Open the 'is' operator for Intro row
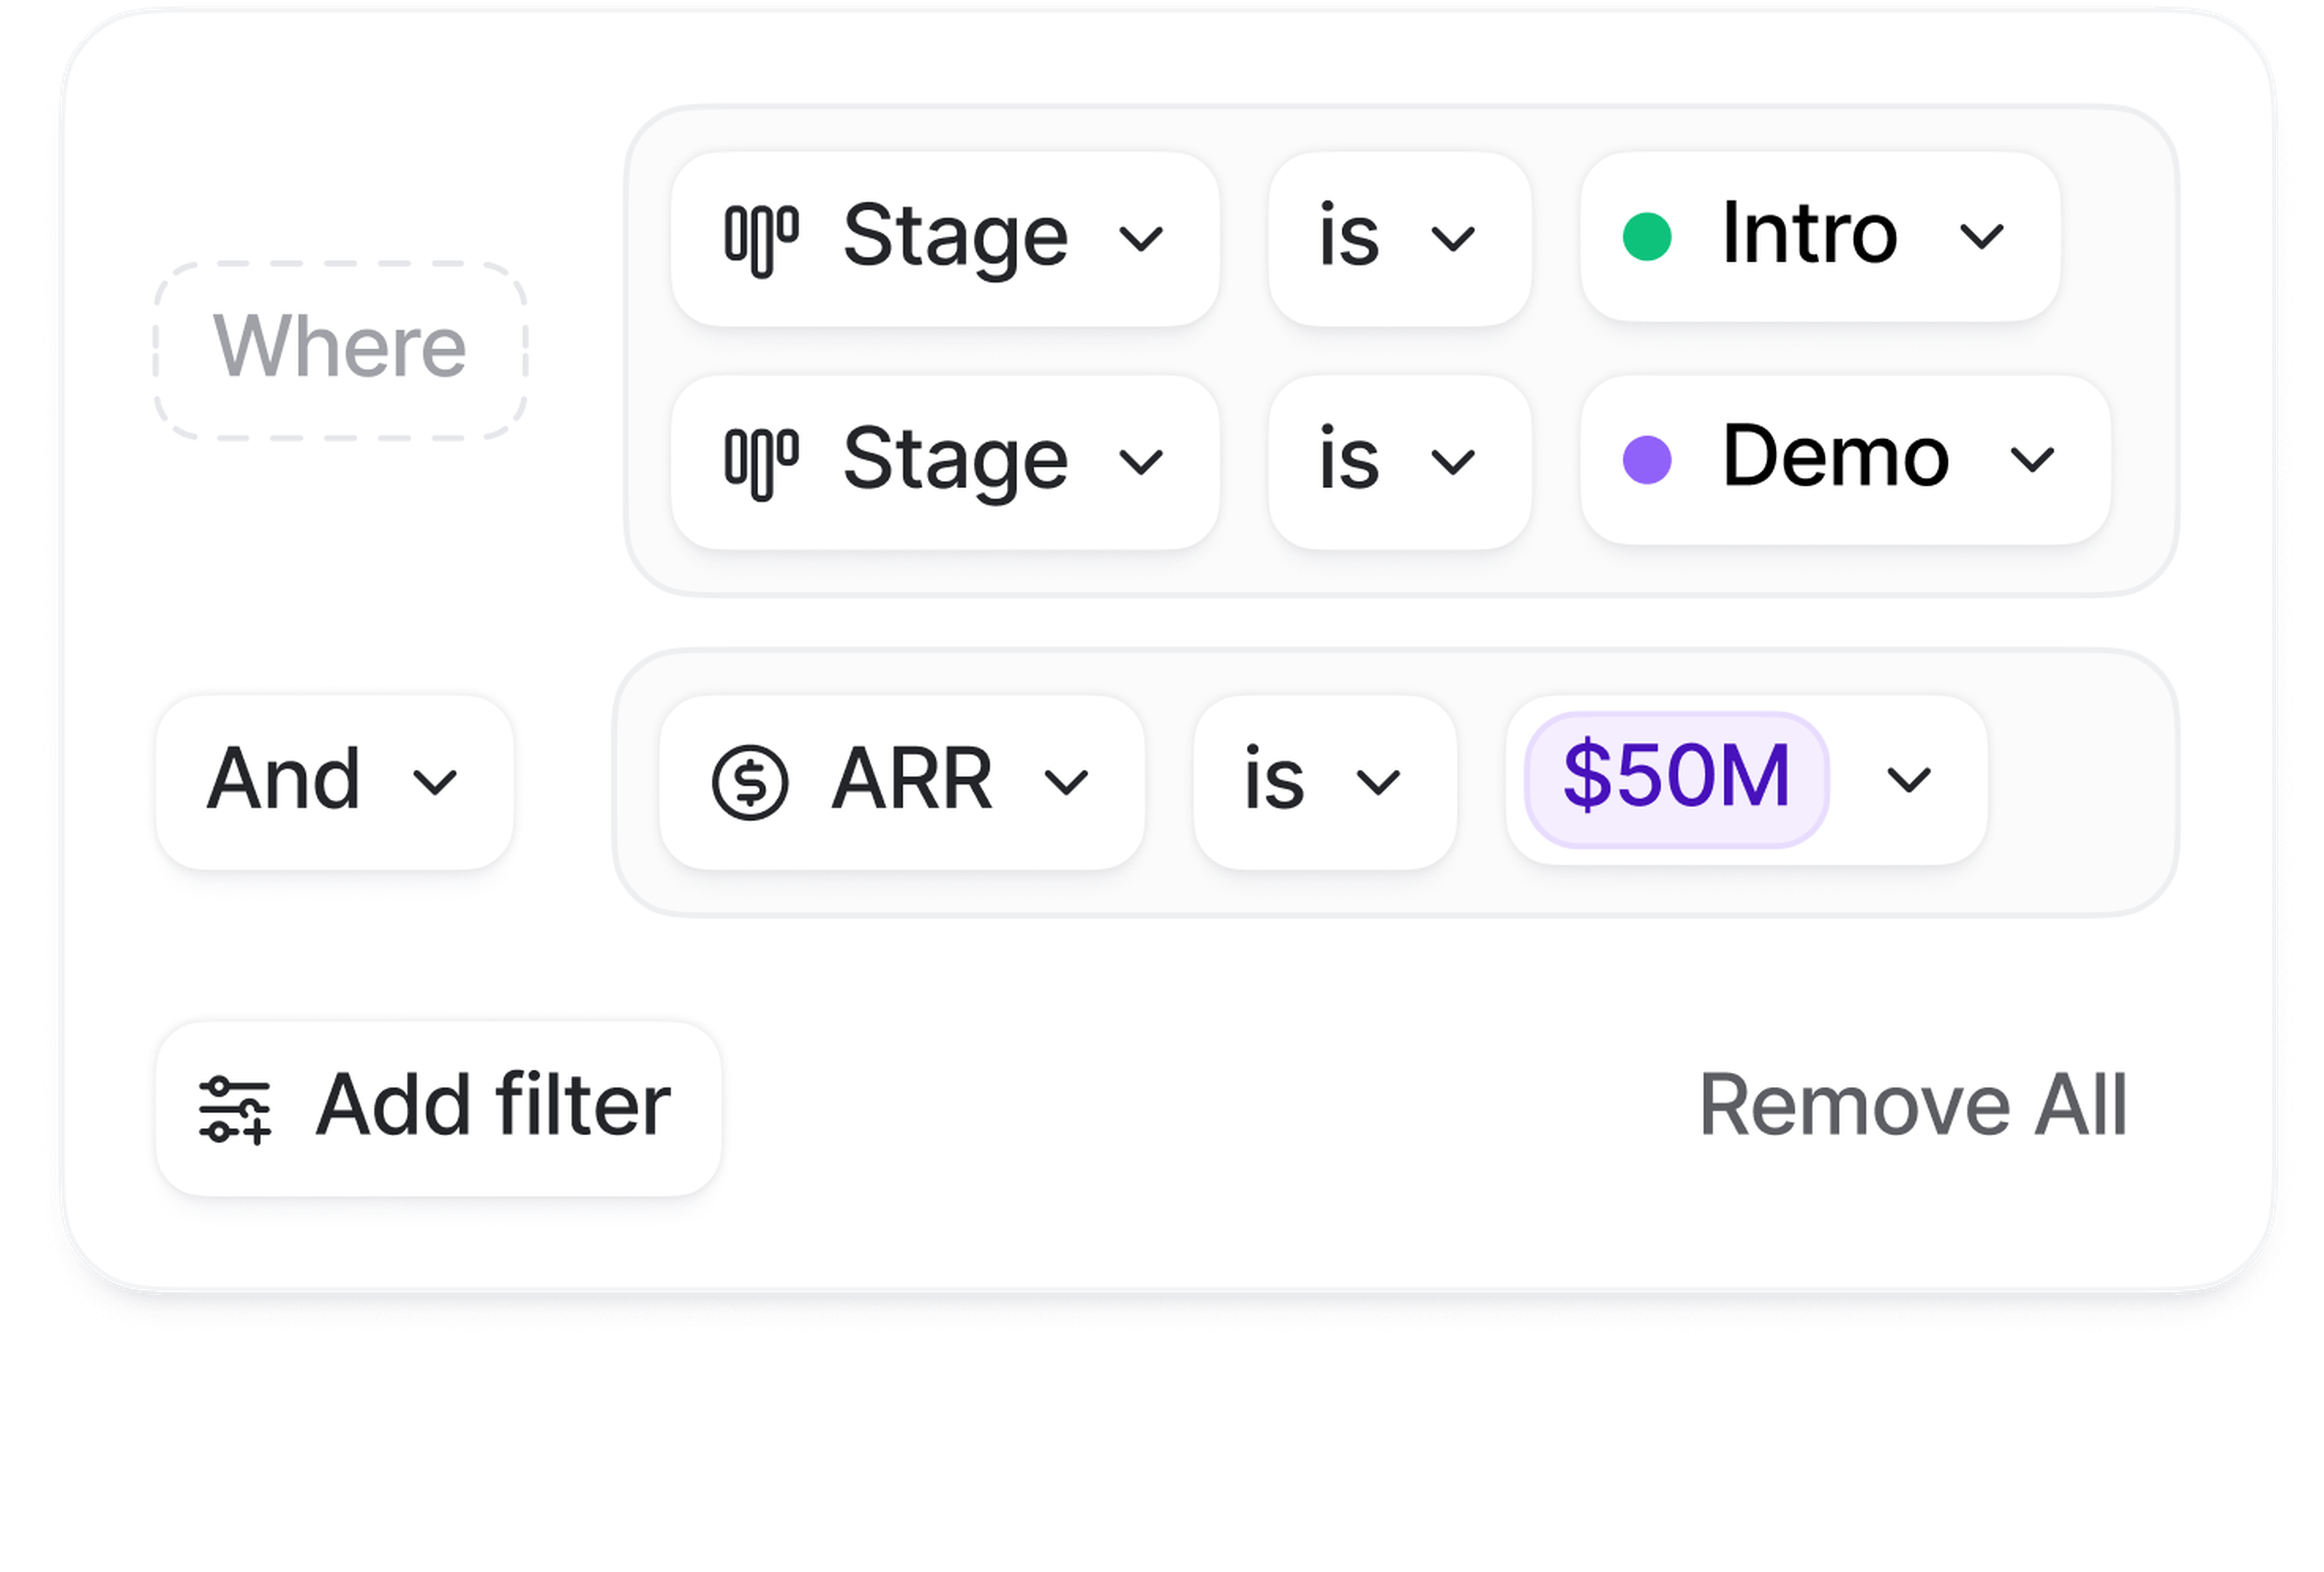Viewport: 2324px width, 1572px height. tap(1399, 239)
